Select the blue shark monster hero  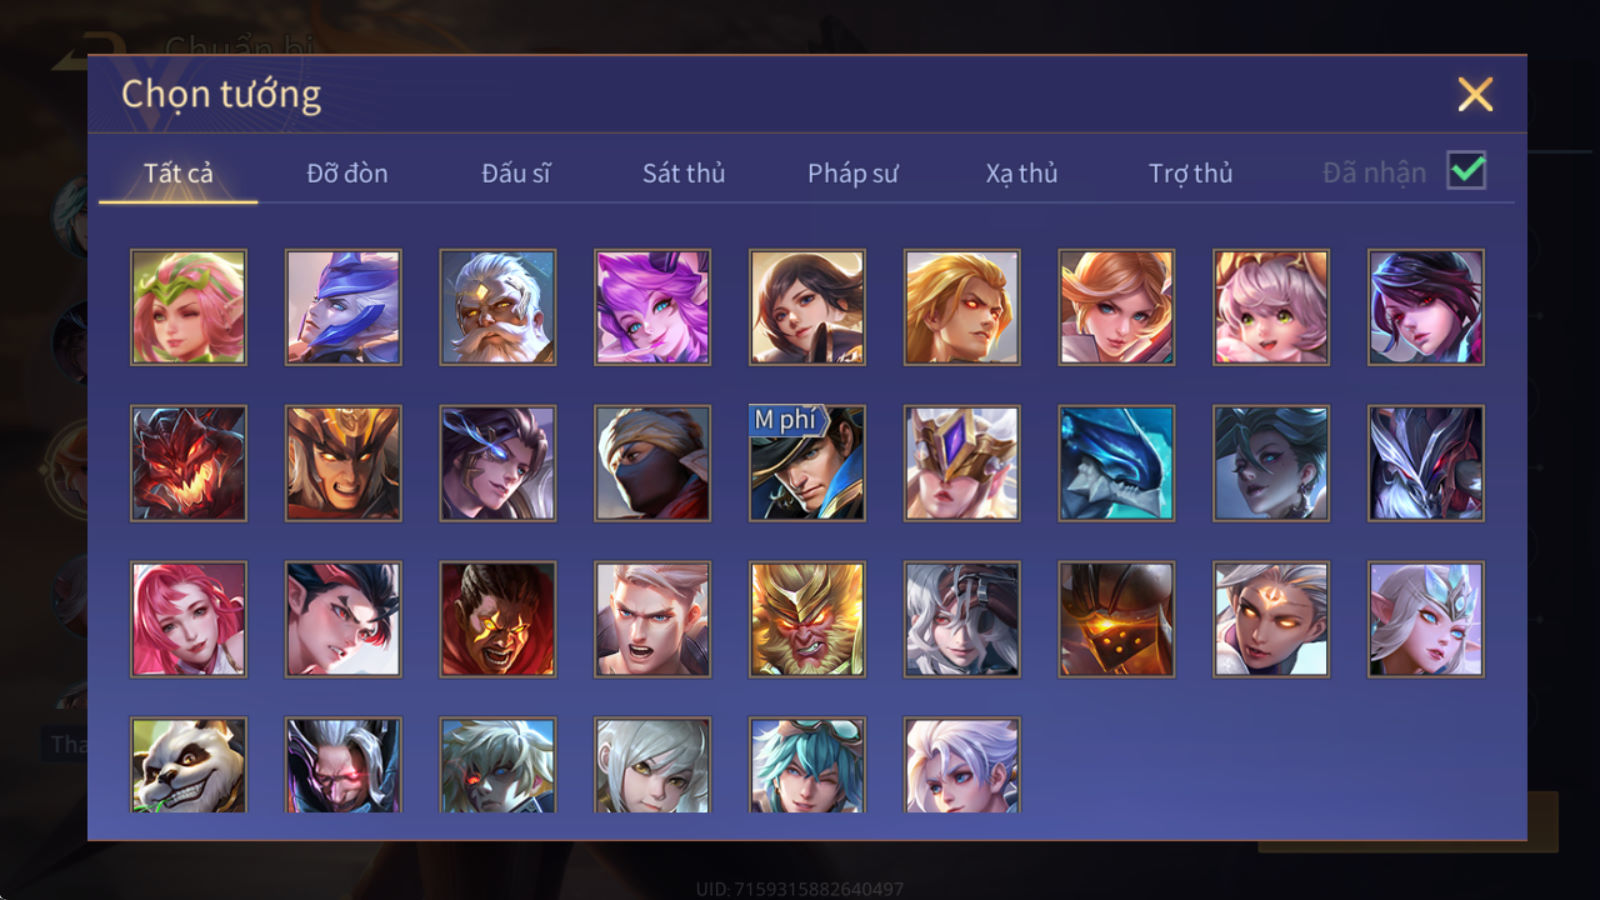(x=1116, y=463)
